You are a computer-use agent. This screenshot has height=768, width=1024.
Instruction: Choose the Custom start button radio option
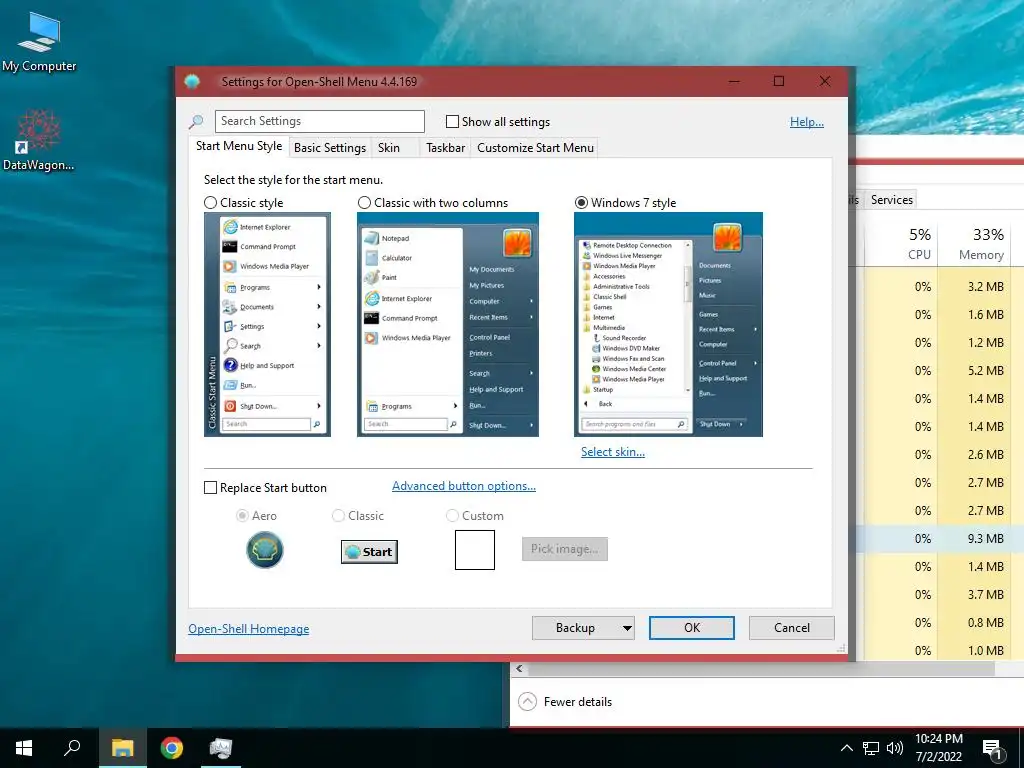(x=452, y=516)
